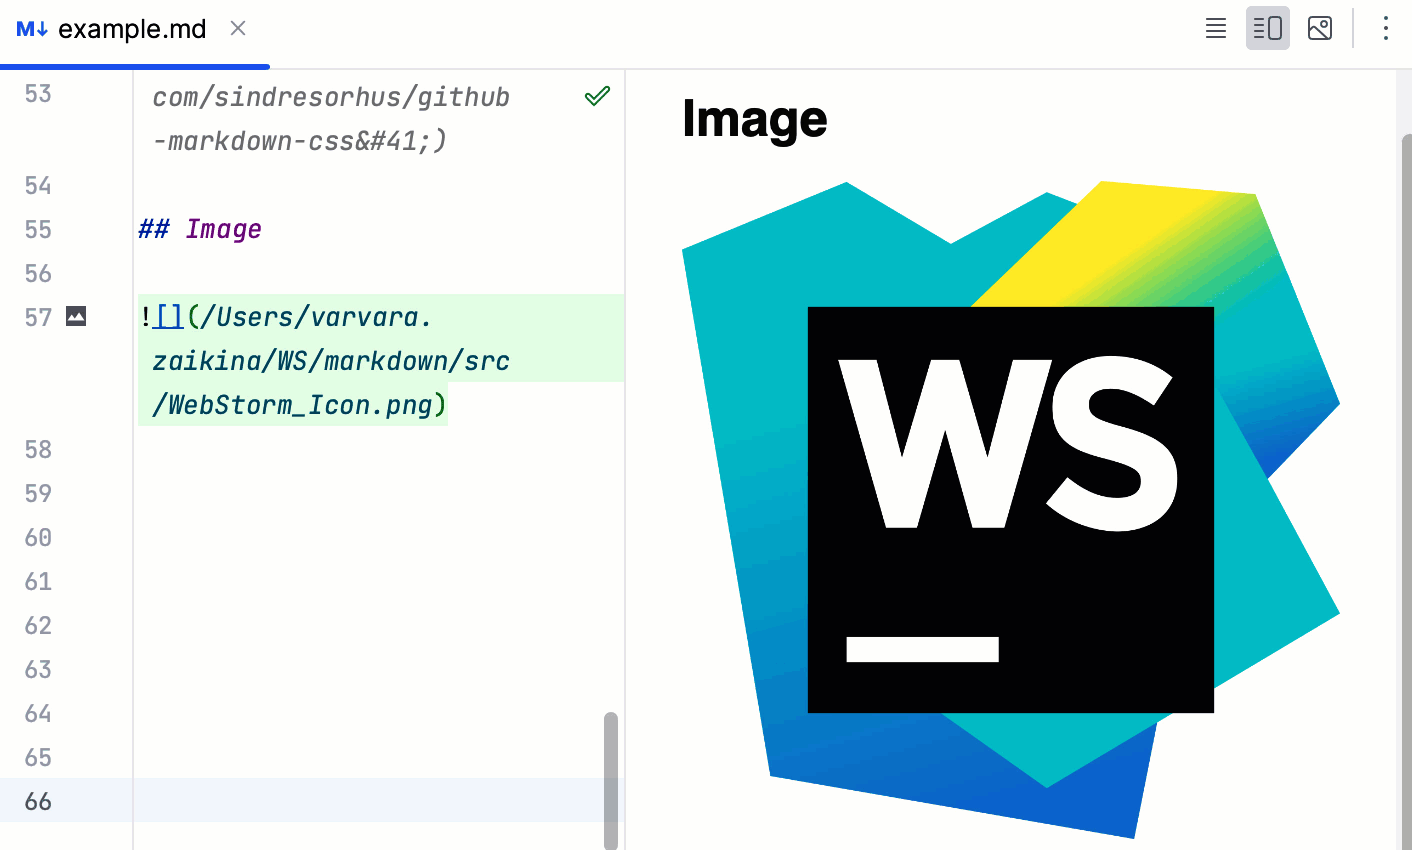Click the Image heading in the preview pane
The width and height of the screenshot is (1412, 850).
coord(754,118)
